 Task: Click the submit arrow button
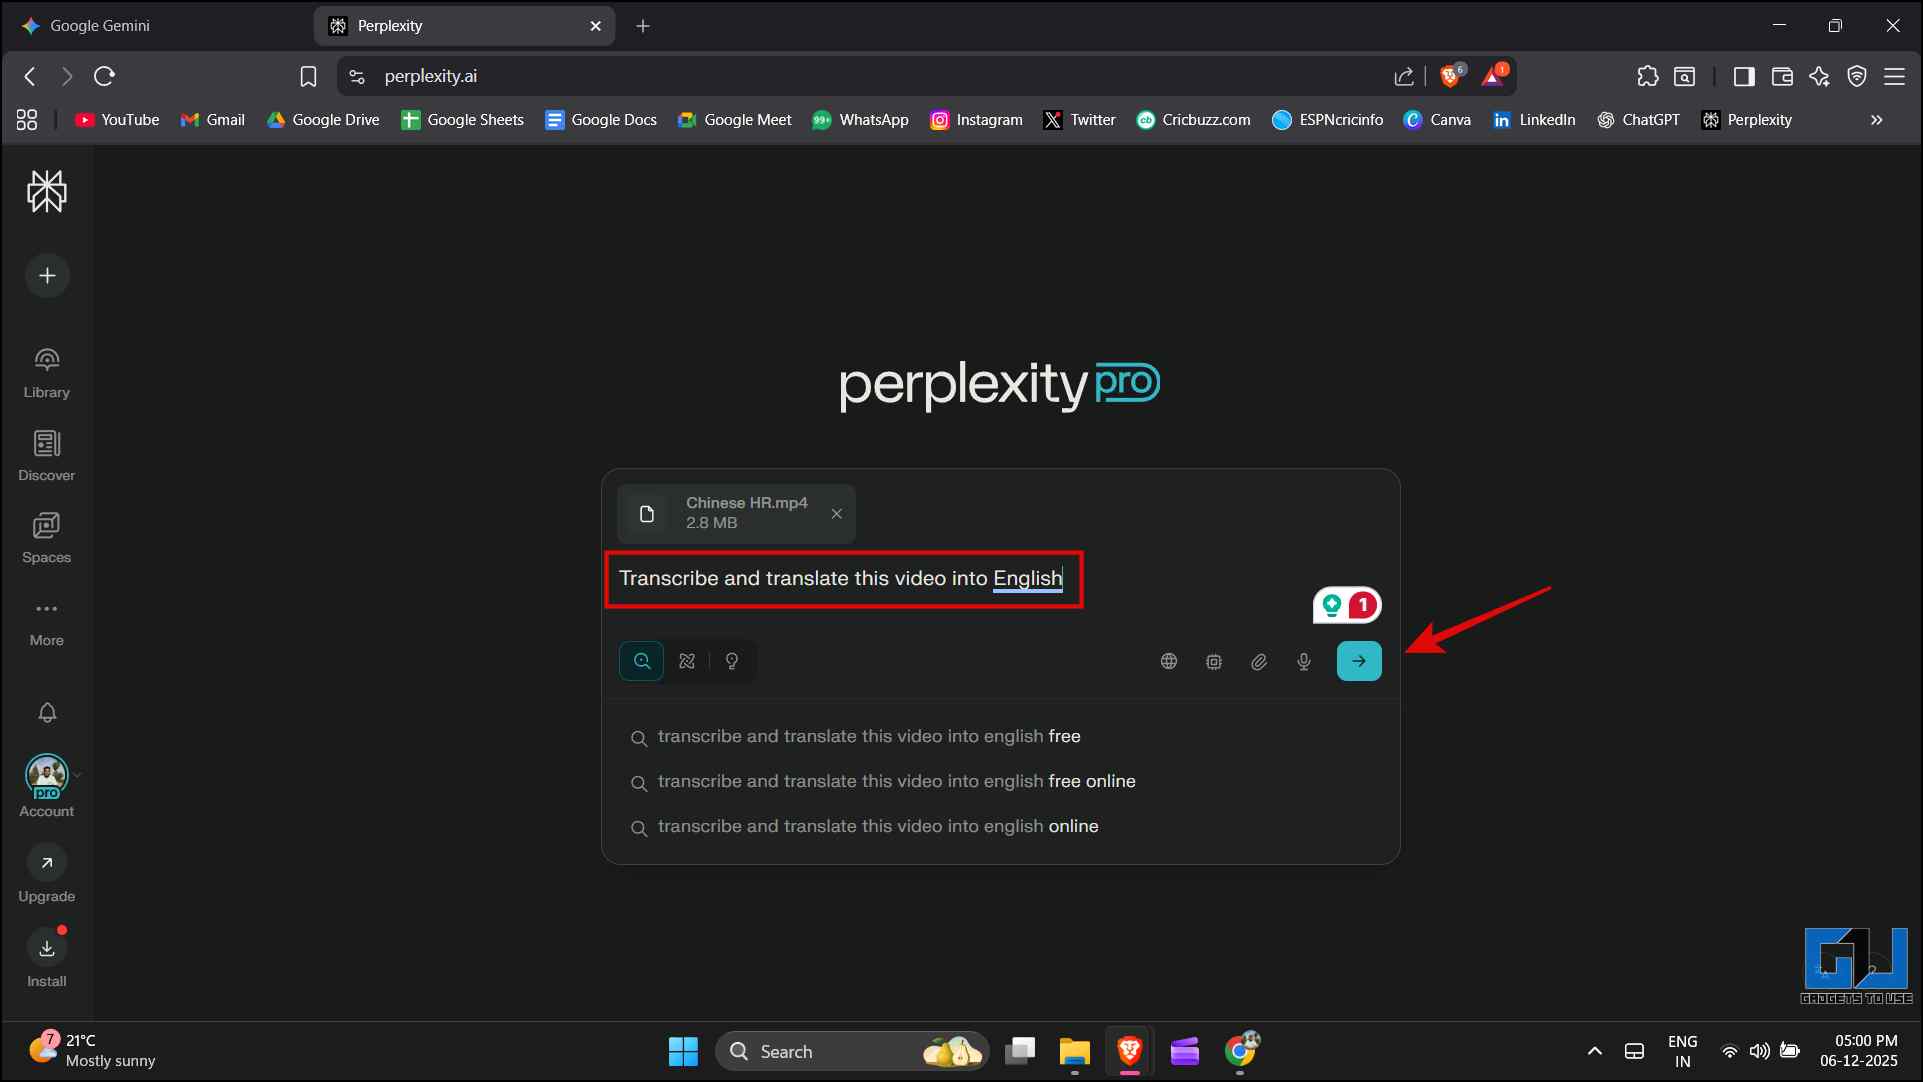(1358, 661)
